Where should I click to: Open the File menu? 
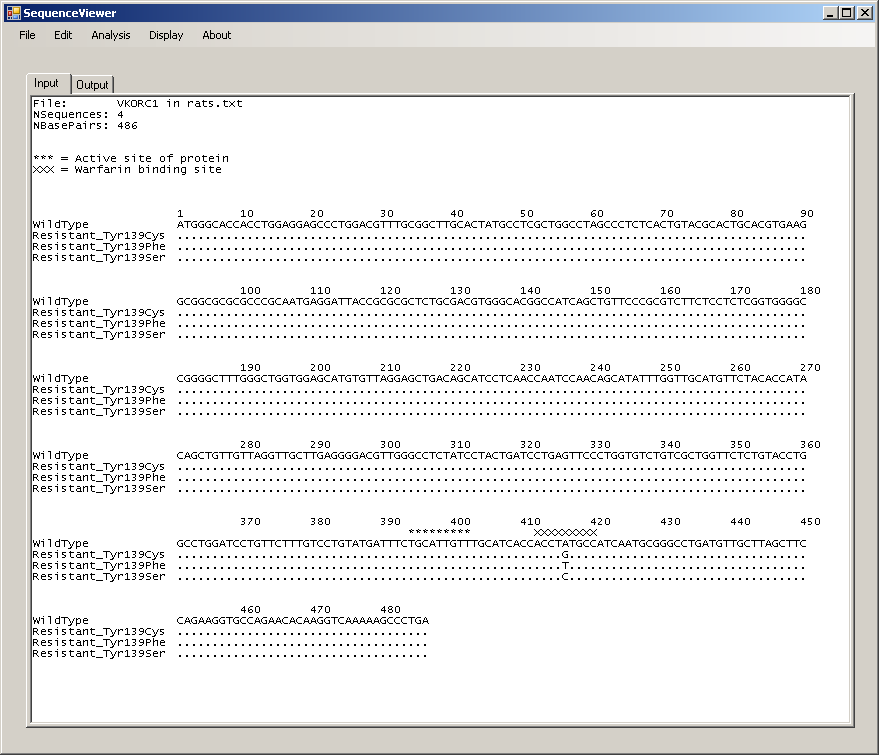pyautogui.click(x=27, y=35)
